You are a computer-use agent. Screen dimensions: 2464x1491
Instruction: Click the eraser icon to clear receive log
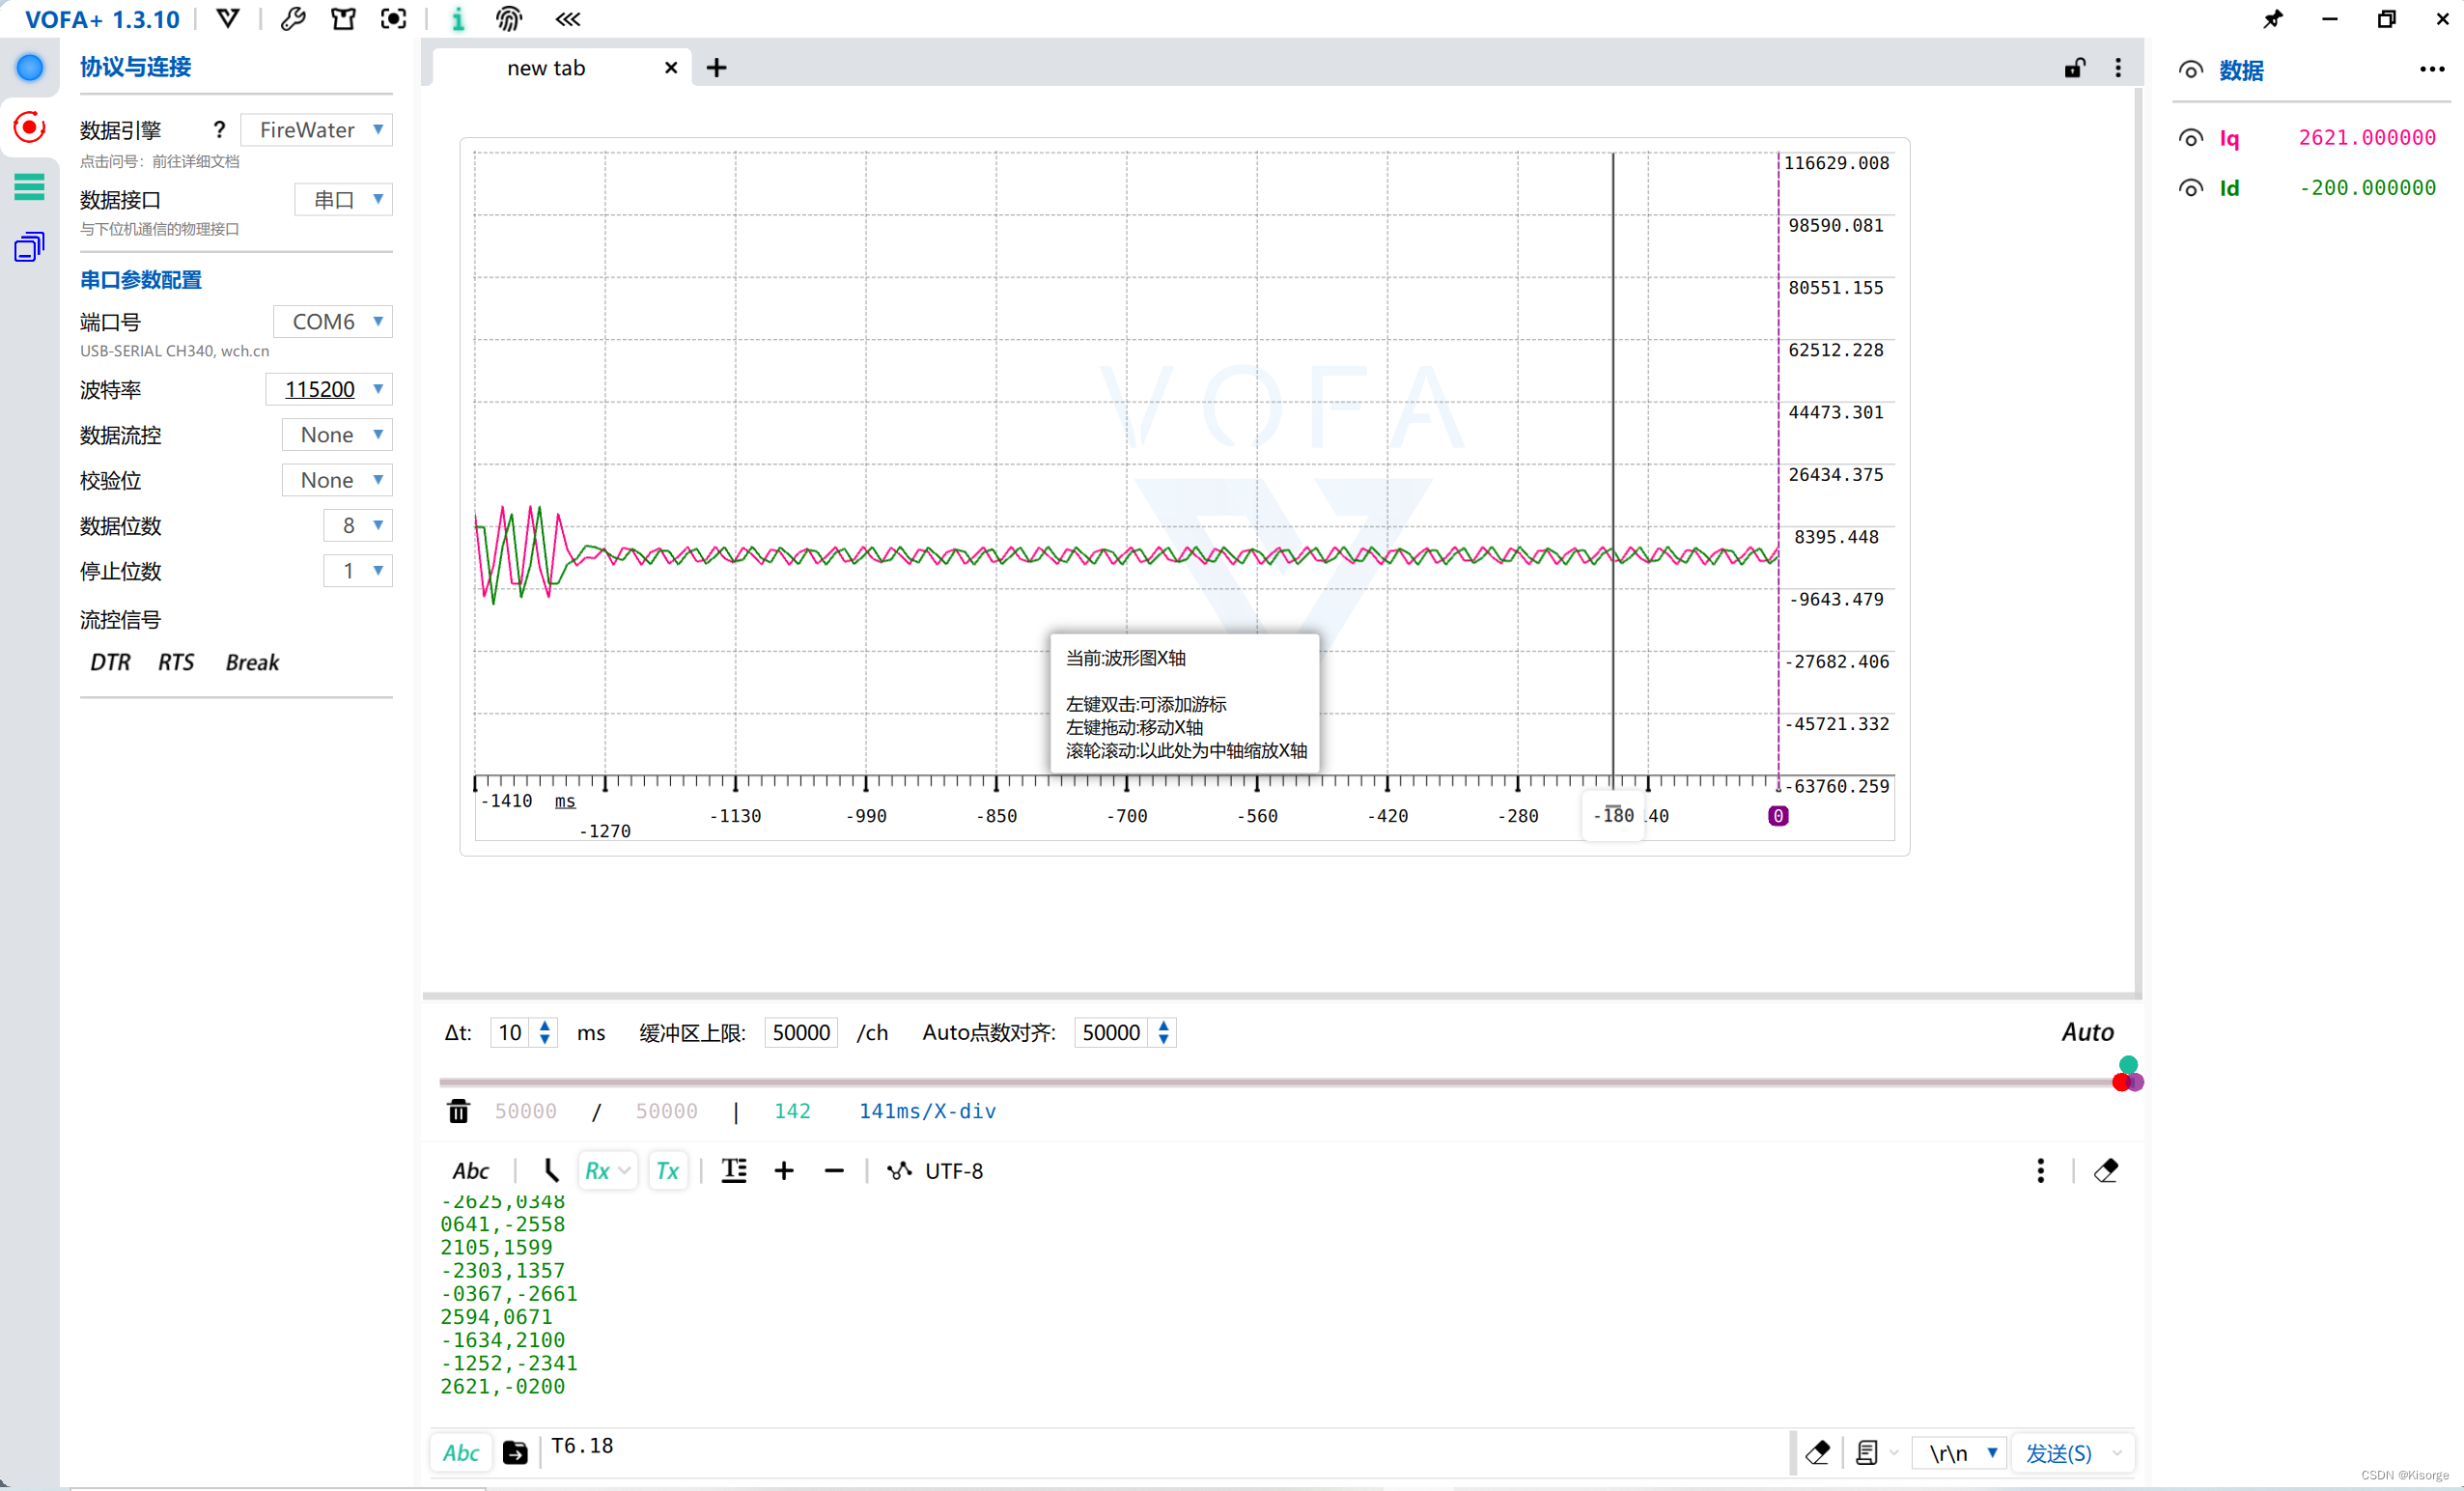coord(2106,1171)
